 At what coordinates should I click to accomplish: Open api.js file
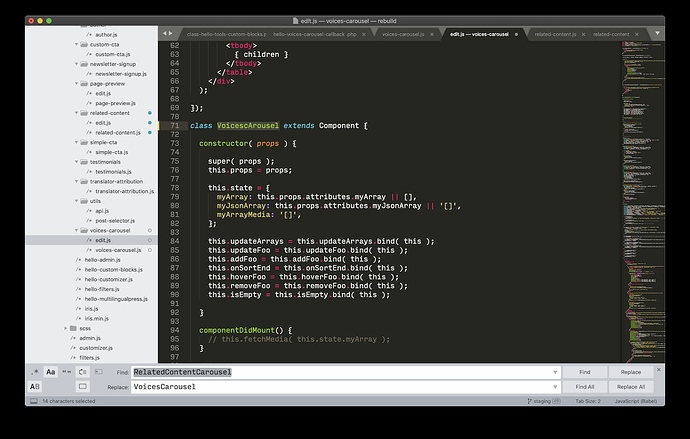pyautogui.click(x=102, y=211)
